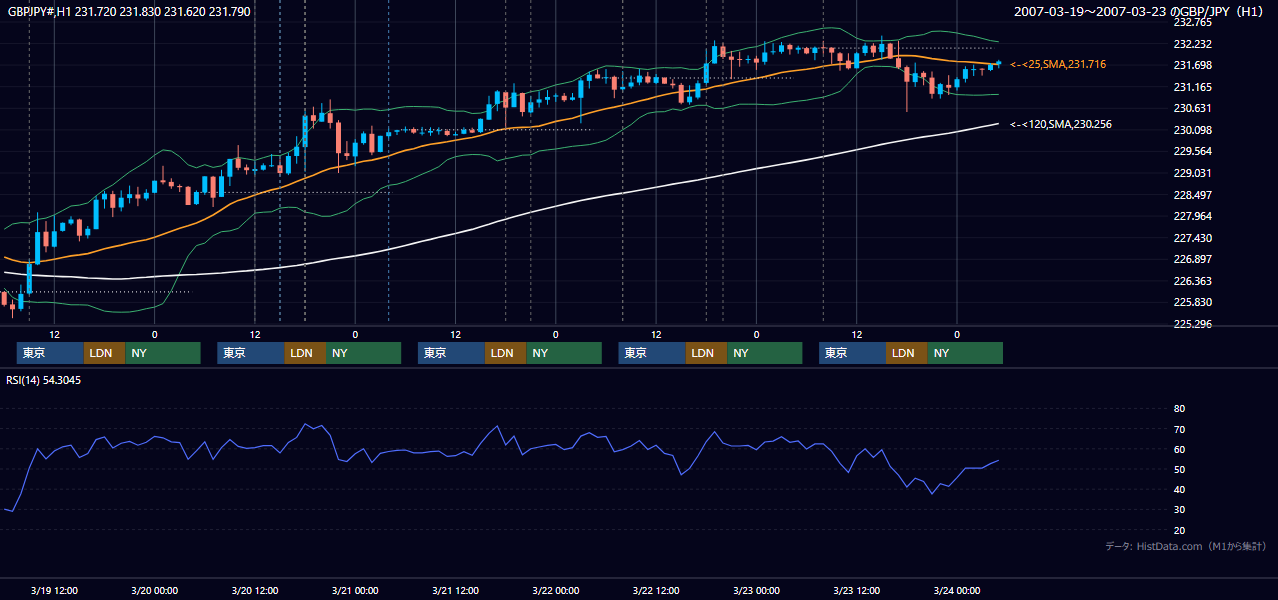The height and width of the screenshot is (600, 1278).
Task: Click price axis value 231.165
Action: [x=1192, y=87]
